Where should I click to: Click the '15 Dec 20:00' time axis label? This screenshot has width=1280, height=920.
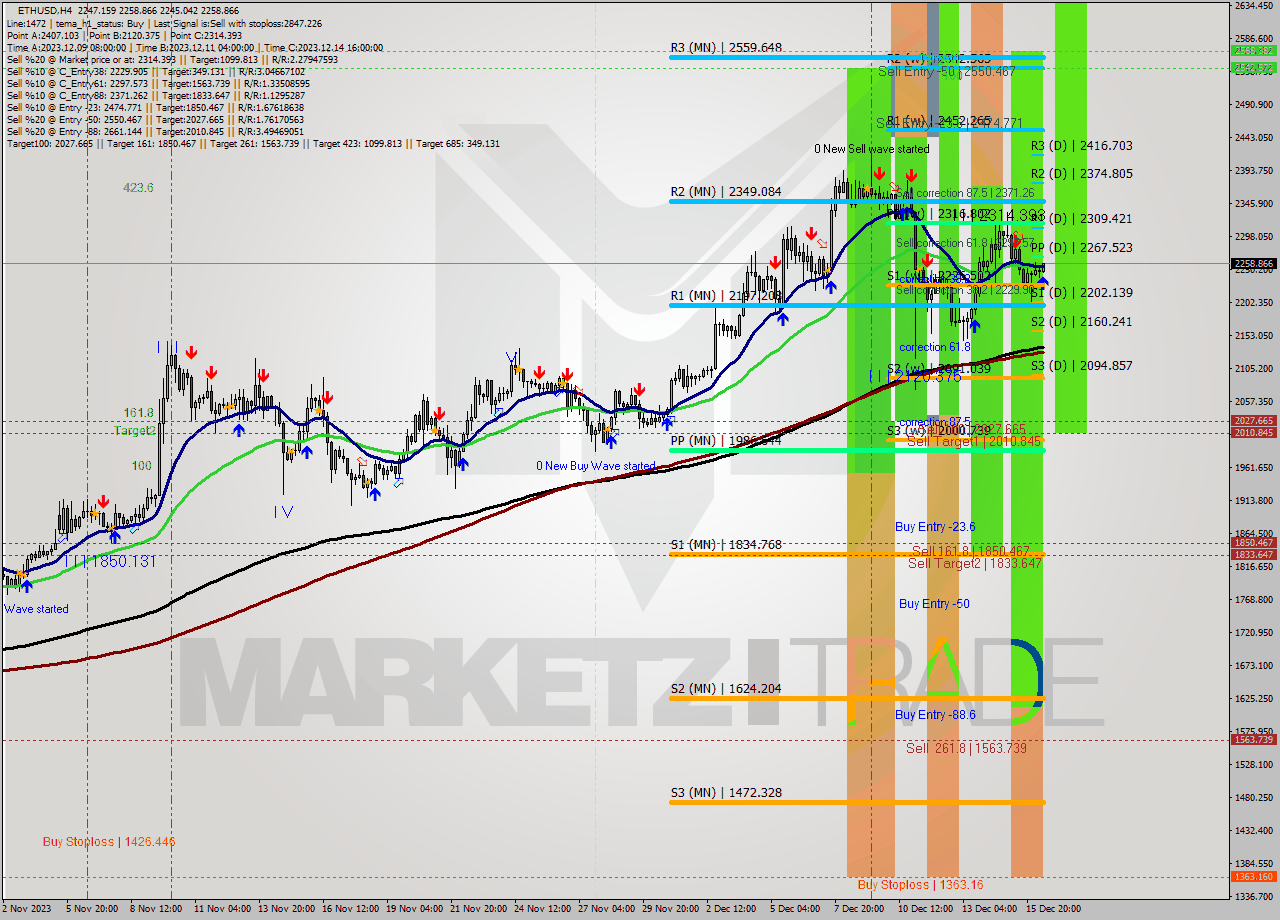[x=1052, y=909]
